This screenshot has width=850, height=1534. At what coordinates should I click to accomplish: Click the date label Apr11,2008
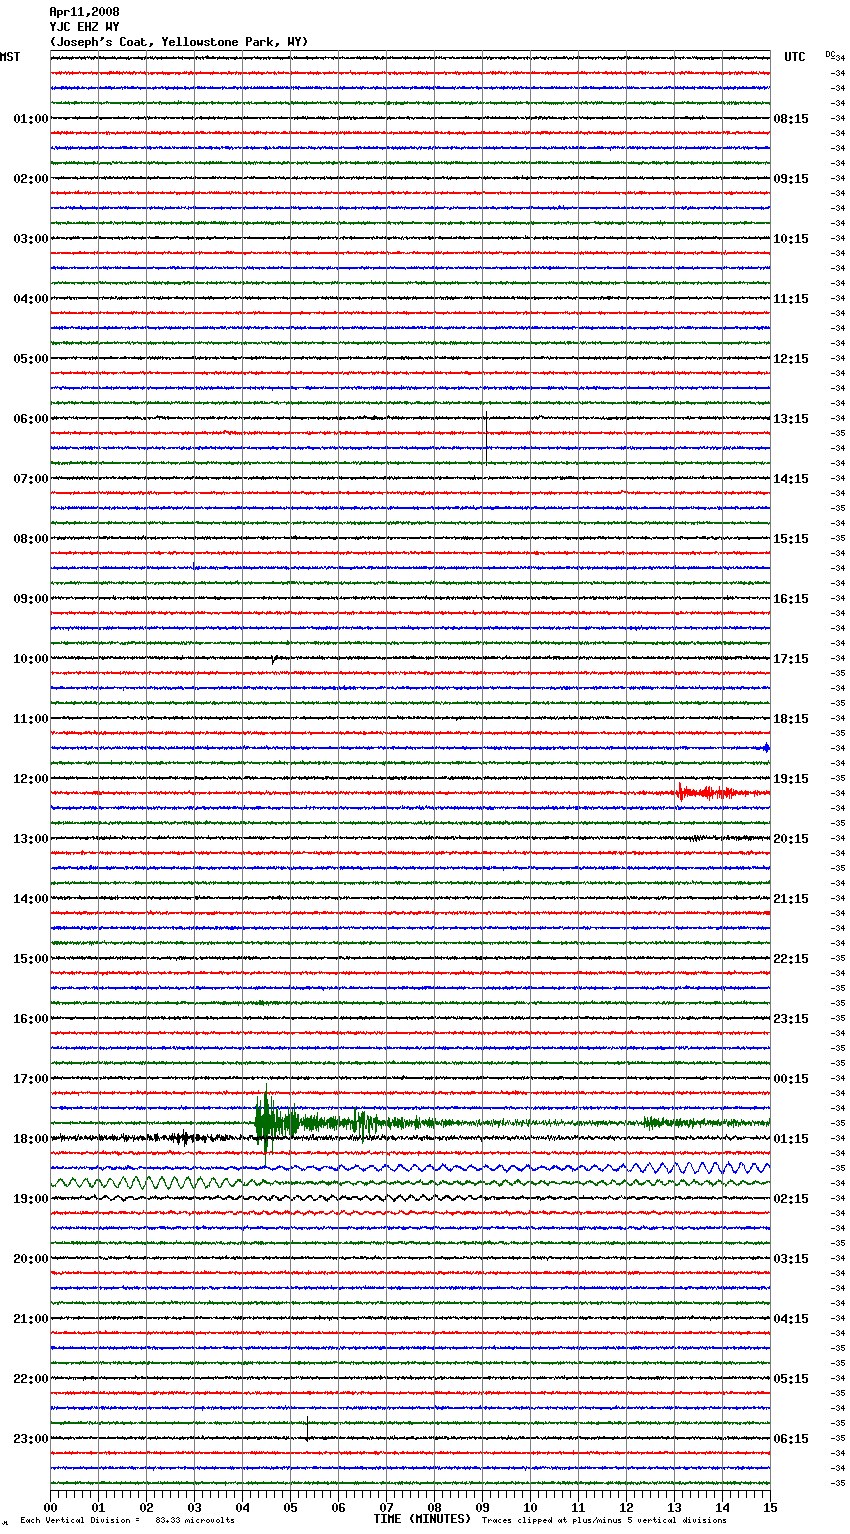84,12
